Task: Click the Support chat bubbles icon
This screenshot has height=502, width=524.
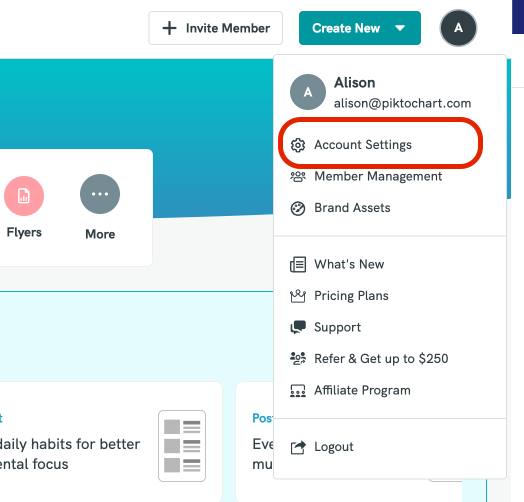Action: (297, 327)
